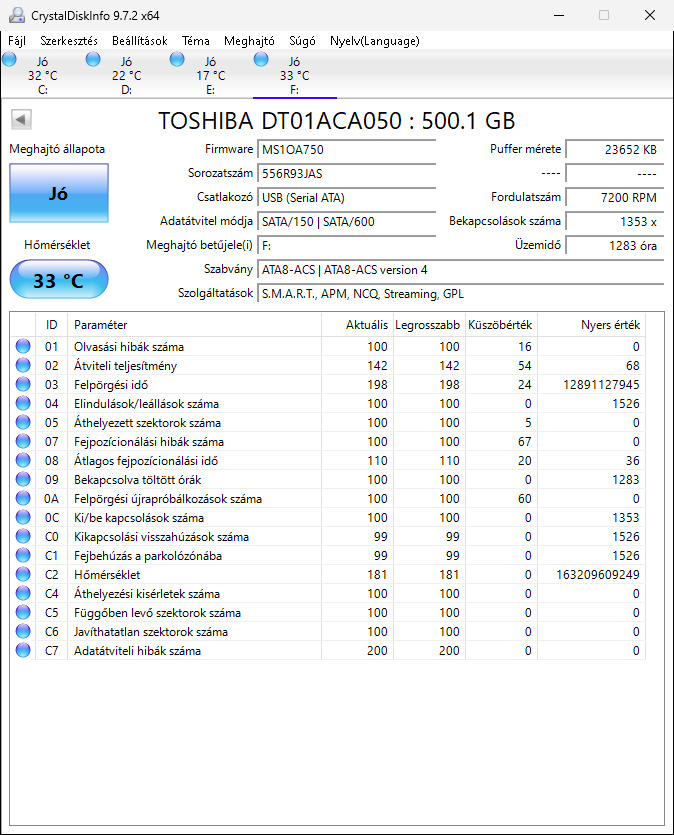Click the status orb of row 0A Felpörgési újrapróbálkozások
Screen dimensions: 674x835
click(23, 498)
